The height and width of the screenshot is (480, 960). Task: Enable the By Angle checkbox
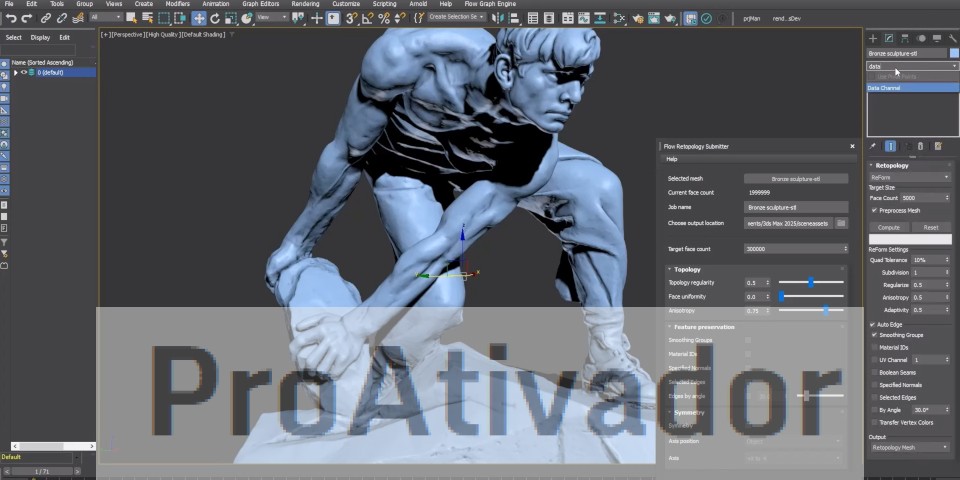(875, 410)
